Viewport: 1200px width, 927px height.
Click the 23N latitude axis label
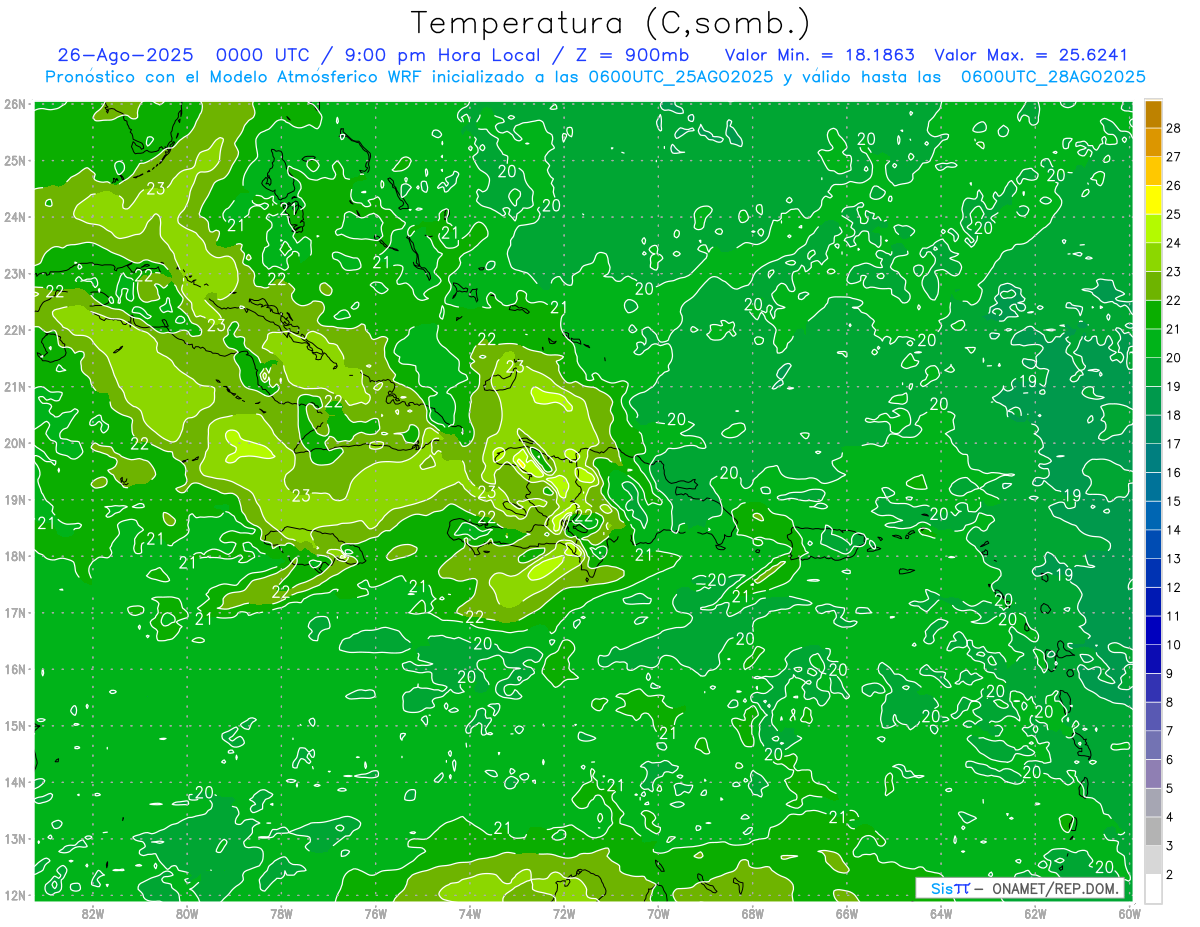point(15,273)
